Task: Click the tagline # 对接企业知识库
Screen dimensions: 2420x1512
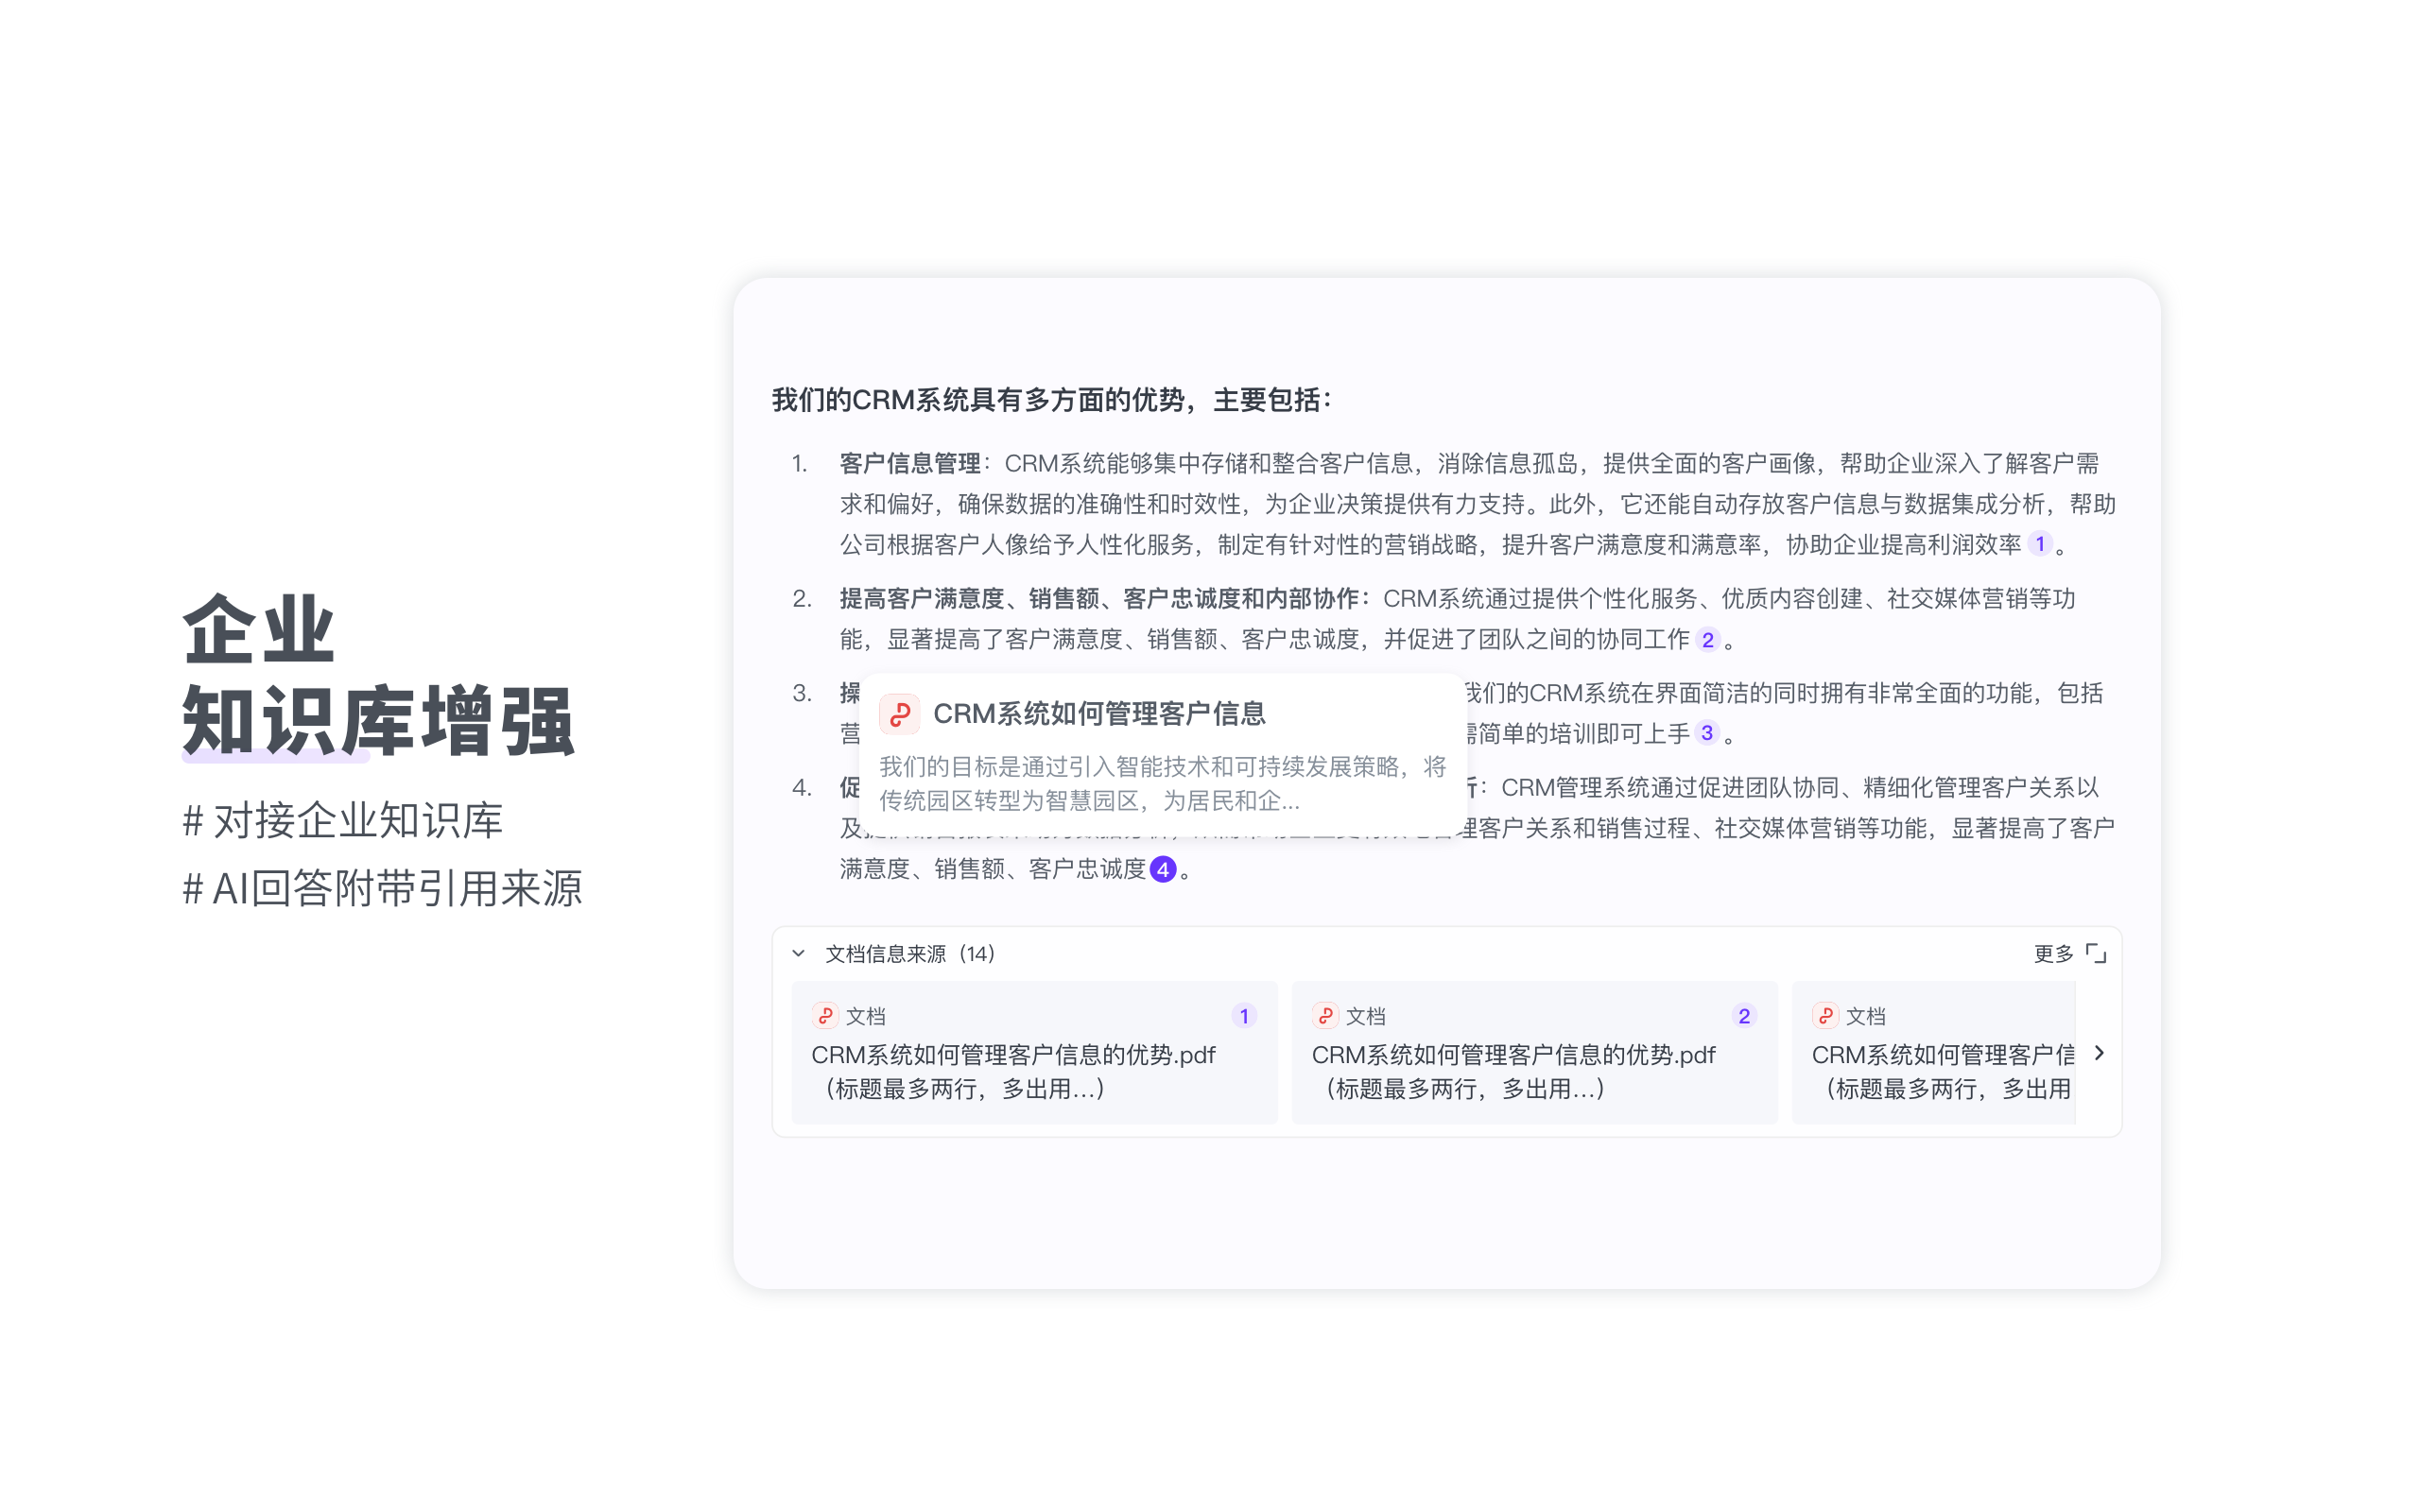Action: point(343,821)
